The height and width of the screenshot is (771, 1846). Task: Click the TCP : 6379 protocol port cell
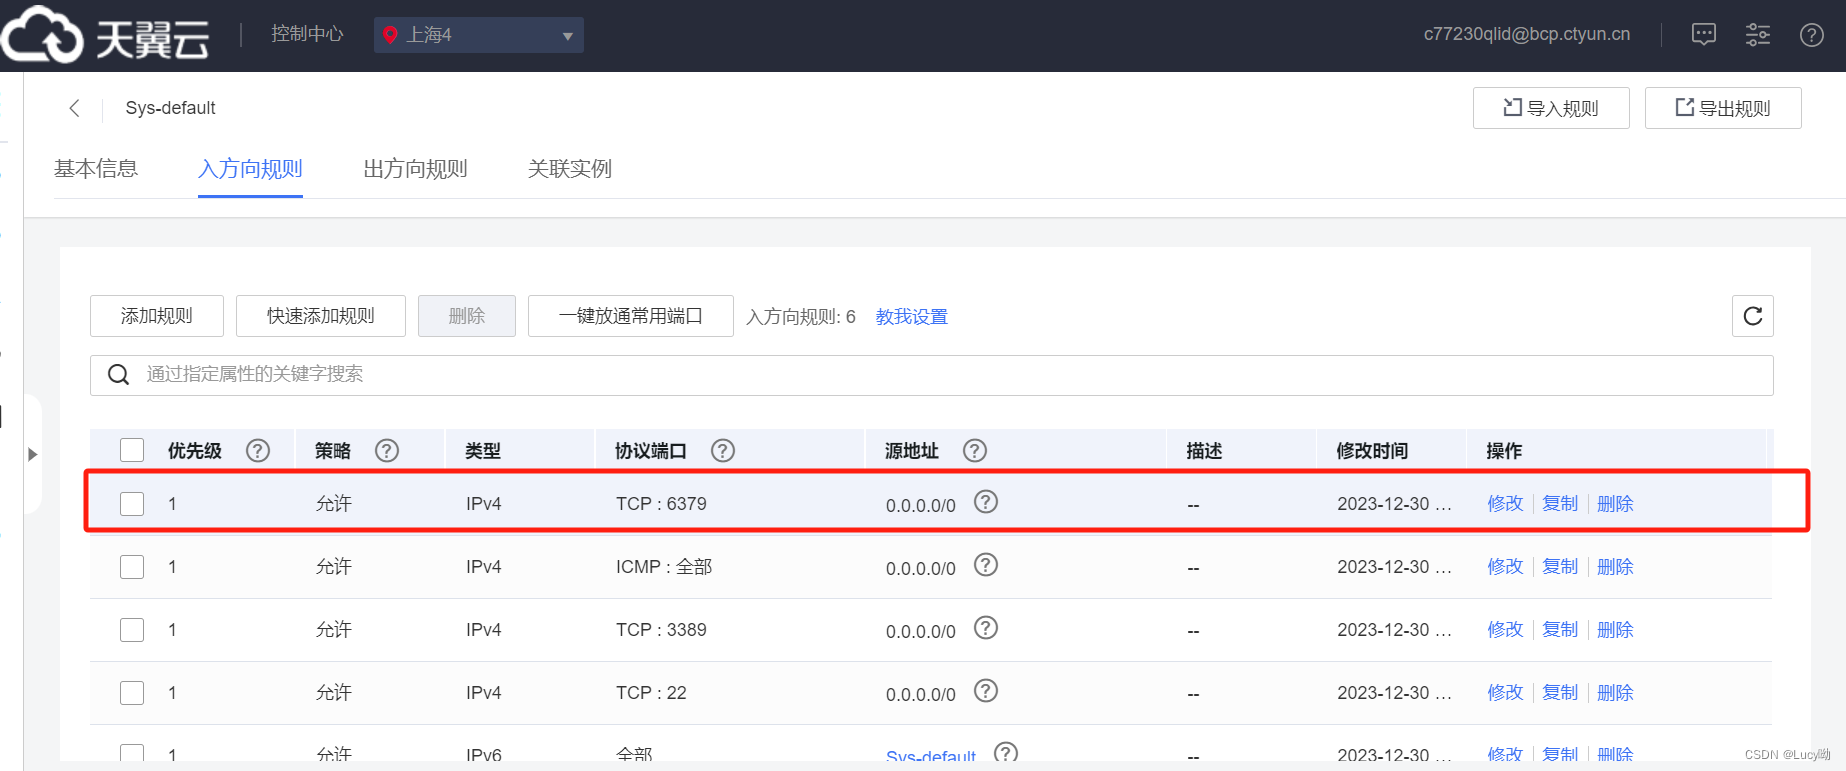(x=661, y=504)
